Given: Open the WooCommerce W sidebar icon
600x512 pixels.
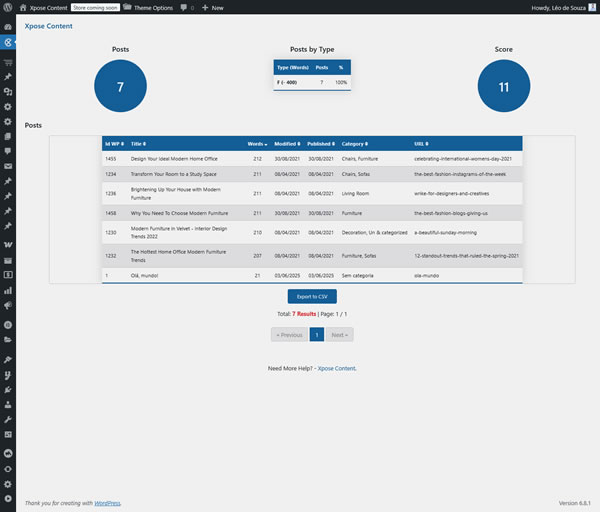Looking at the screenshot, I should pyautogui.click(x=8, y=245).
